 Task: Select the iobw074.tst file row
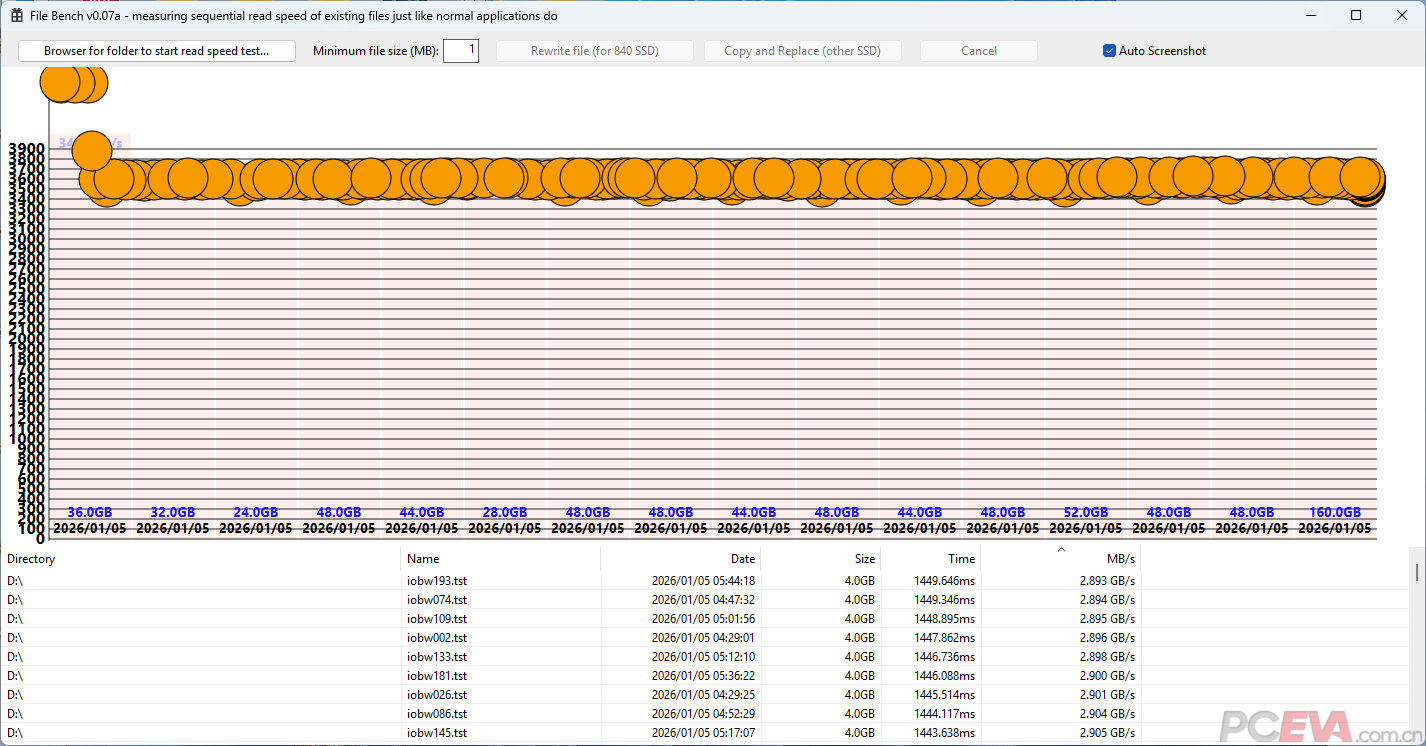pos(437,599)
